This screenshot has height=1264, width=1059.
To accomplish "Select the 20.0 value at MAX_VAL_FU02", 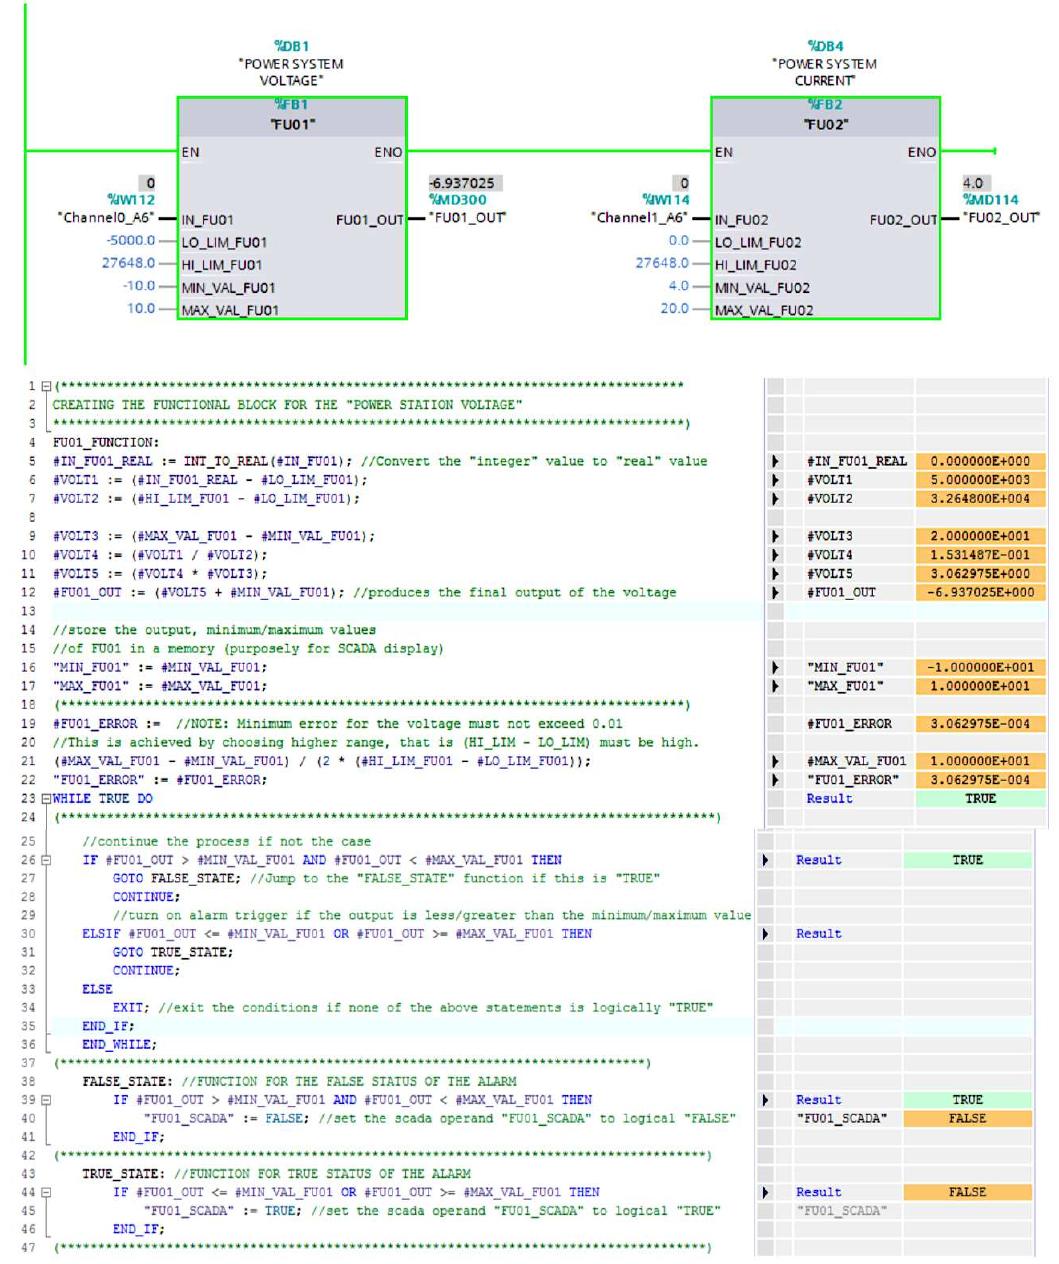I will [675, 308].
